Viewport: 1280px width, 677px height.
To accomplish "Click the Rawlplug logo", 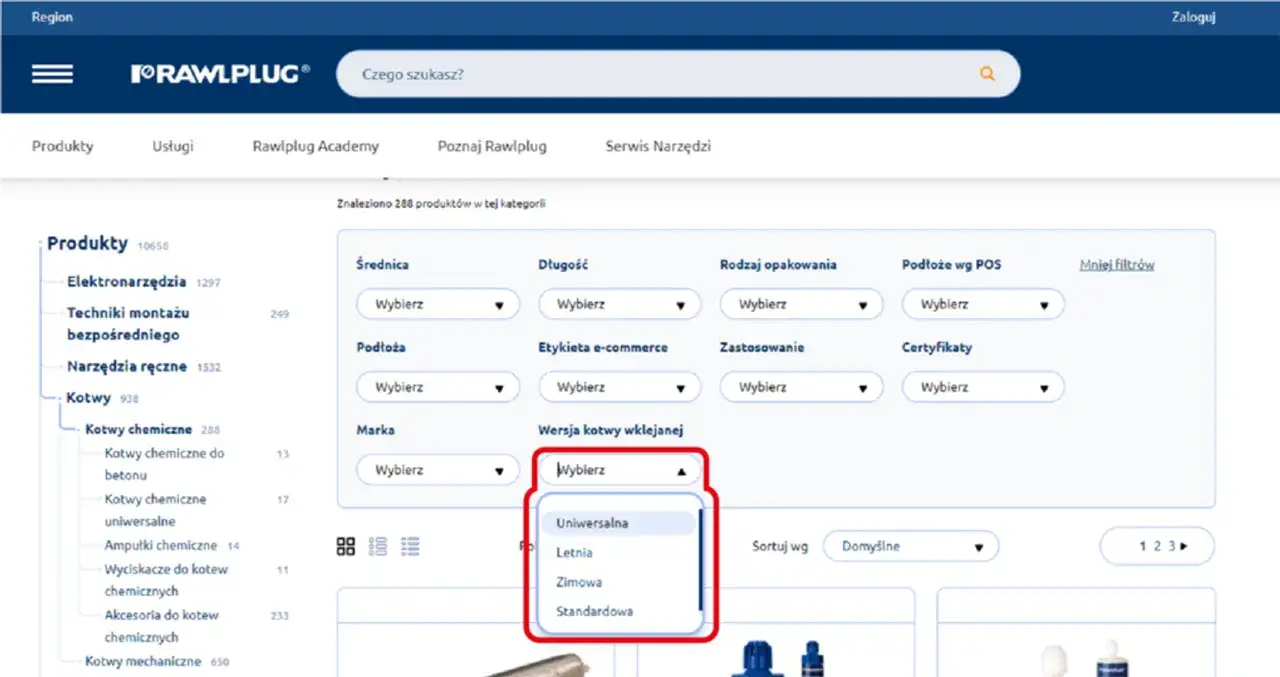I will tap(220, 74).
